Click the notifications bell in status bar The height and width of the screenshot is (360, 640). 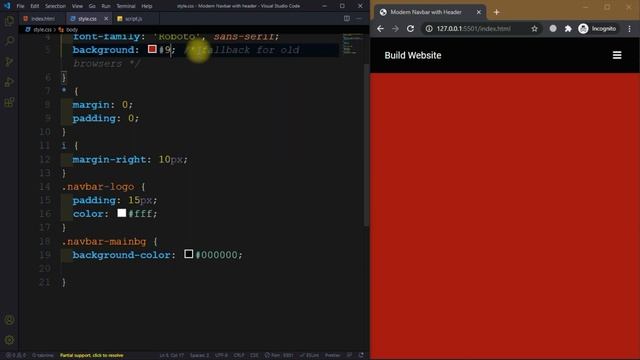361,356
